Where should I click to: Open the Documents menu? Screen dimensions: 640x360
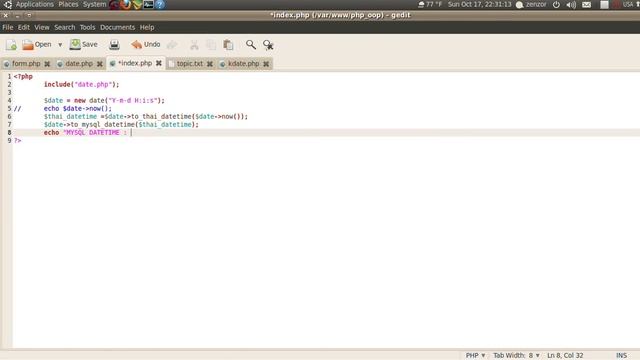click(x=118, y=27)
